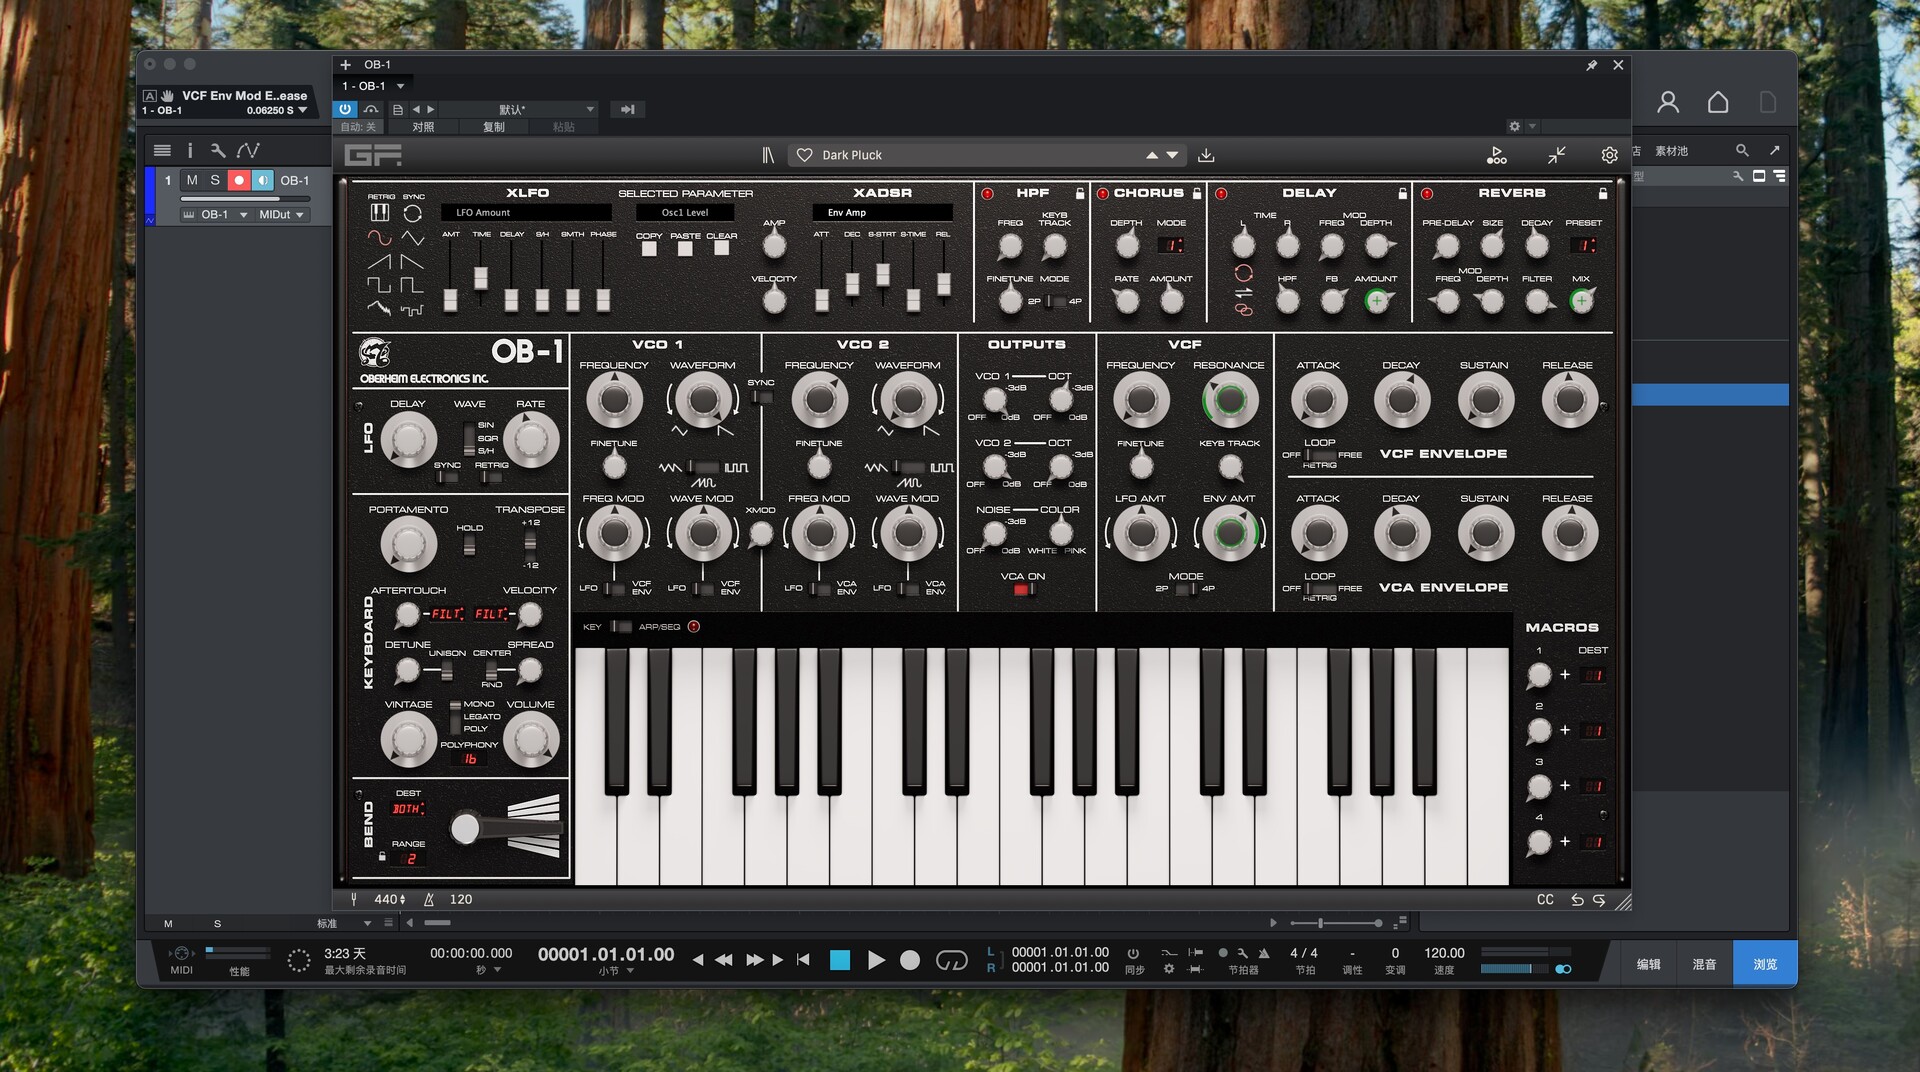Screen dimensions: 1920x1072
Task: Toggle the Delay red power LED
Action: [1221, 194]
